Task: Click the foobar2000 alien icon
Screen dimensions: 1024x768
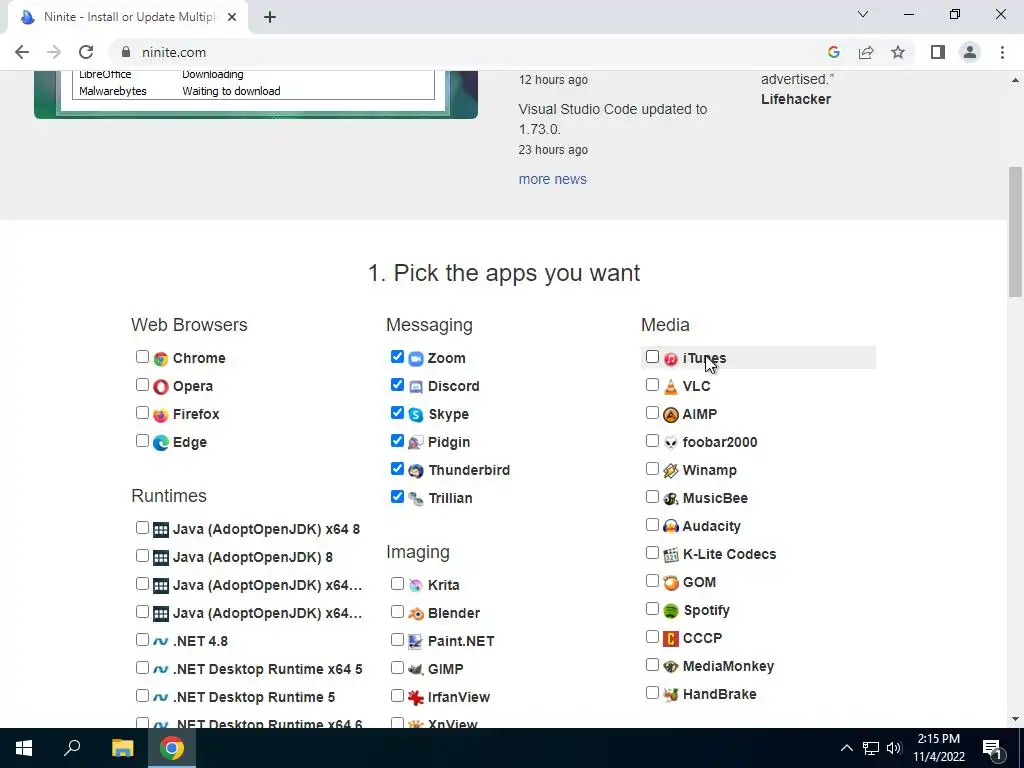Action: pyautogui.click(x=671, y=443)
